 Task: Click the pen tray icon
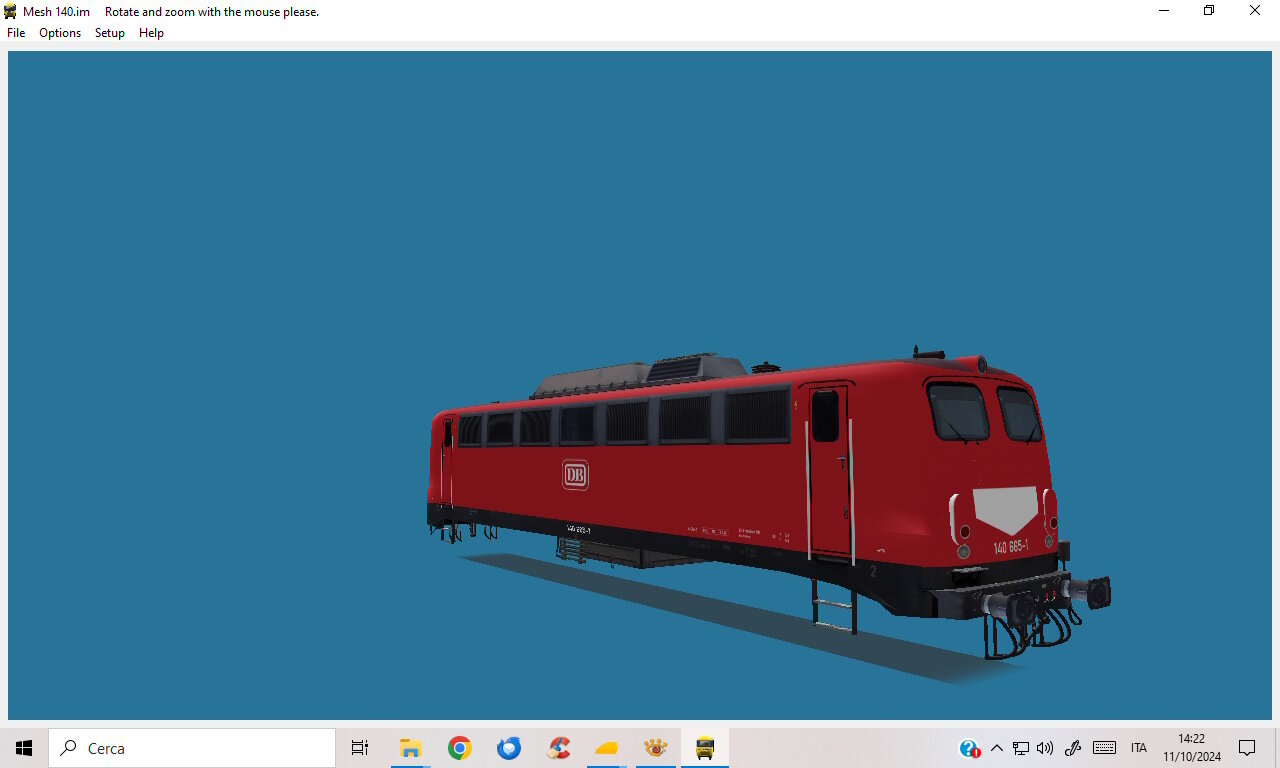click(1073, 748)
